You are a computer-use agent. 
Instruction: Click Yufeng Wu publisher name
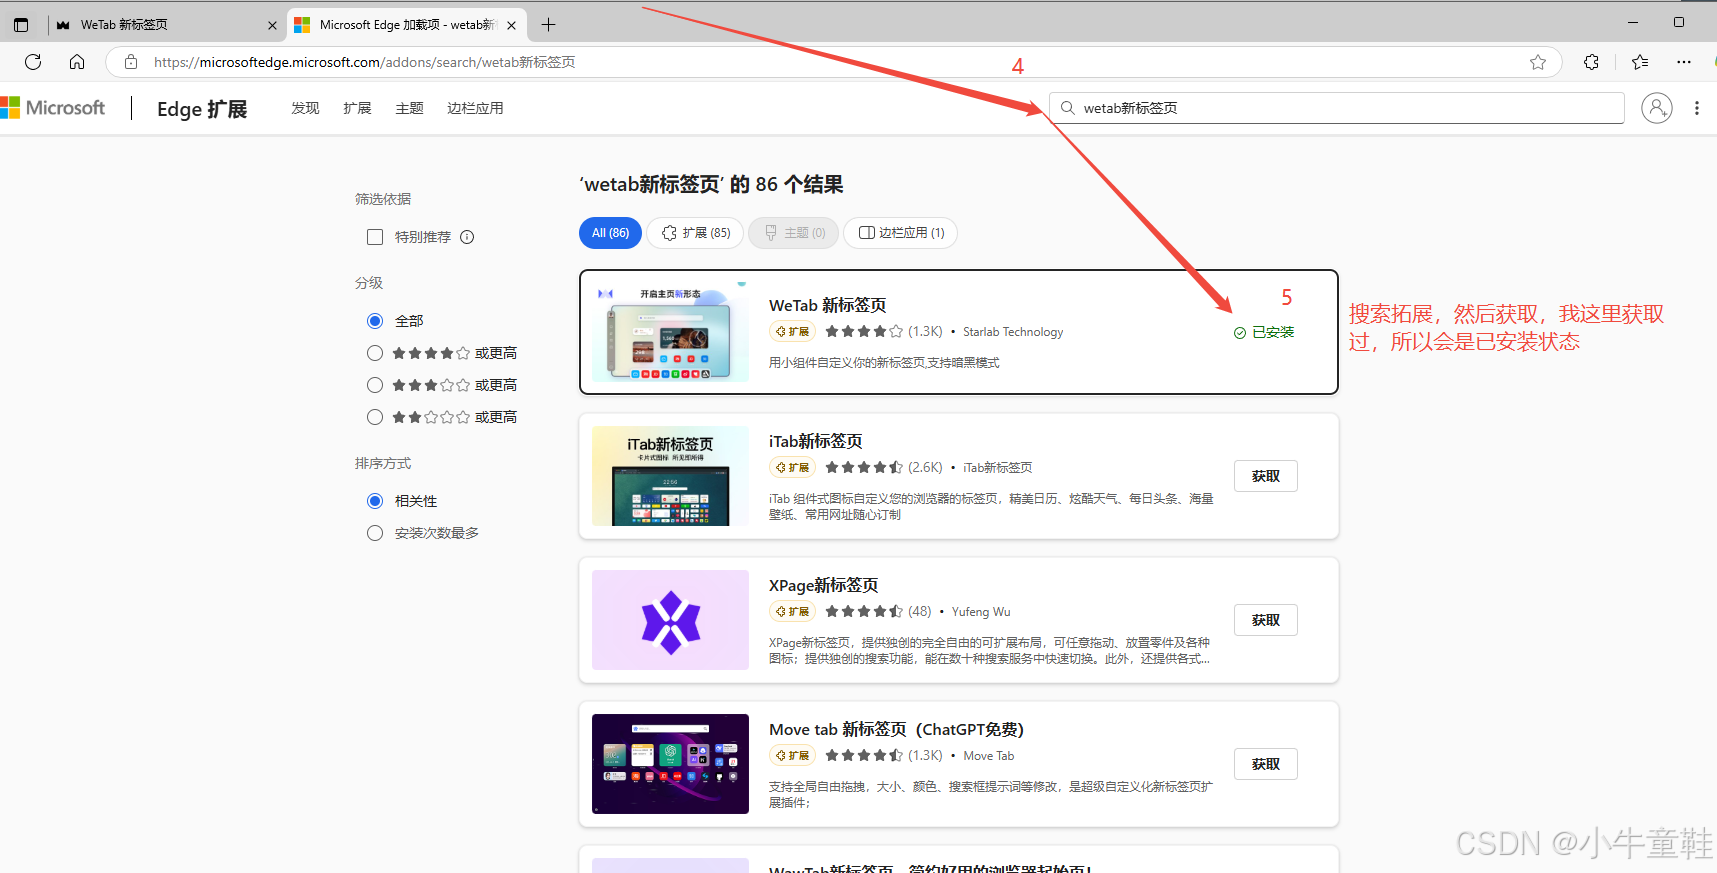pyautogui.click(x=981, y=612)
